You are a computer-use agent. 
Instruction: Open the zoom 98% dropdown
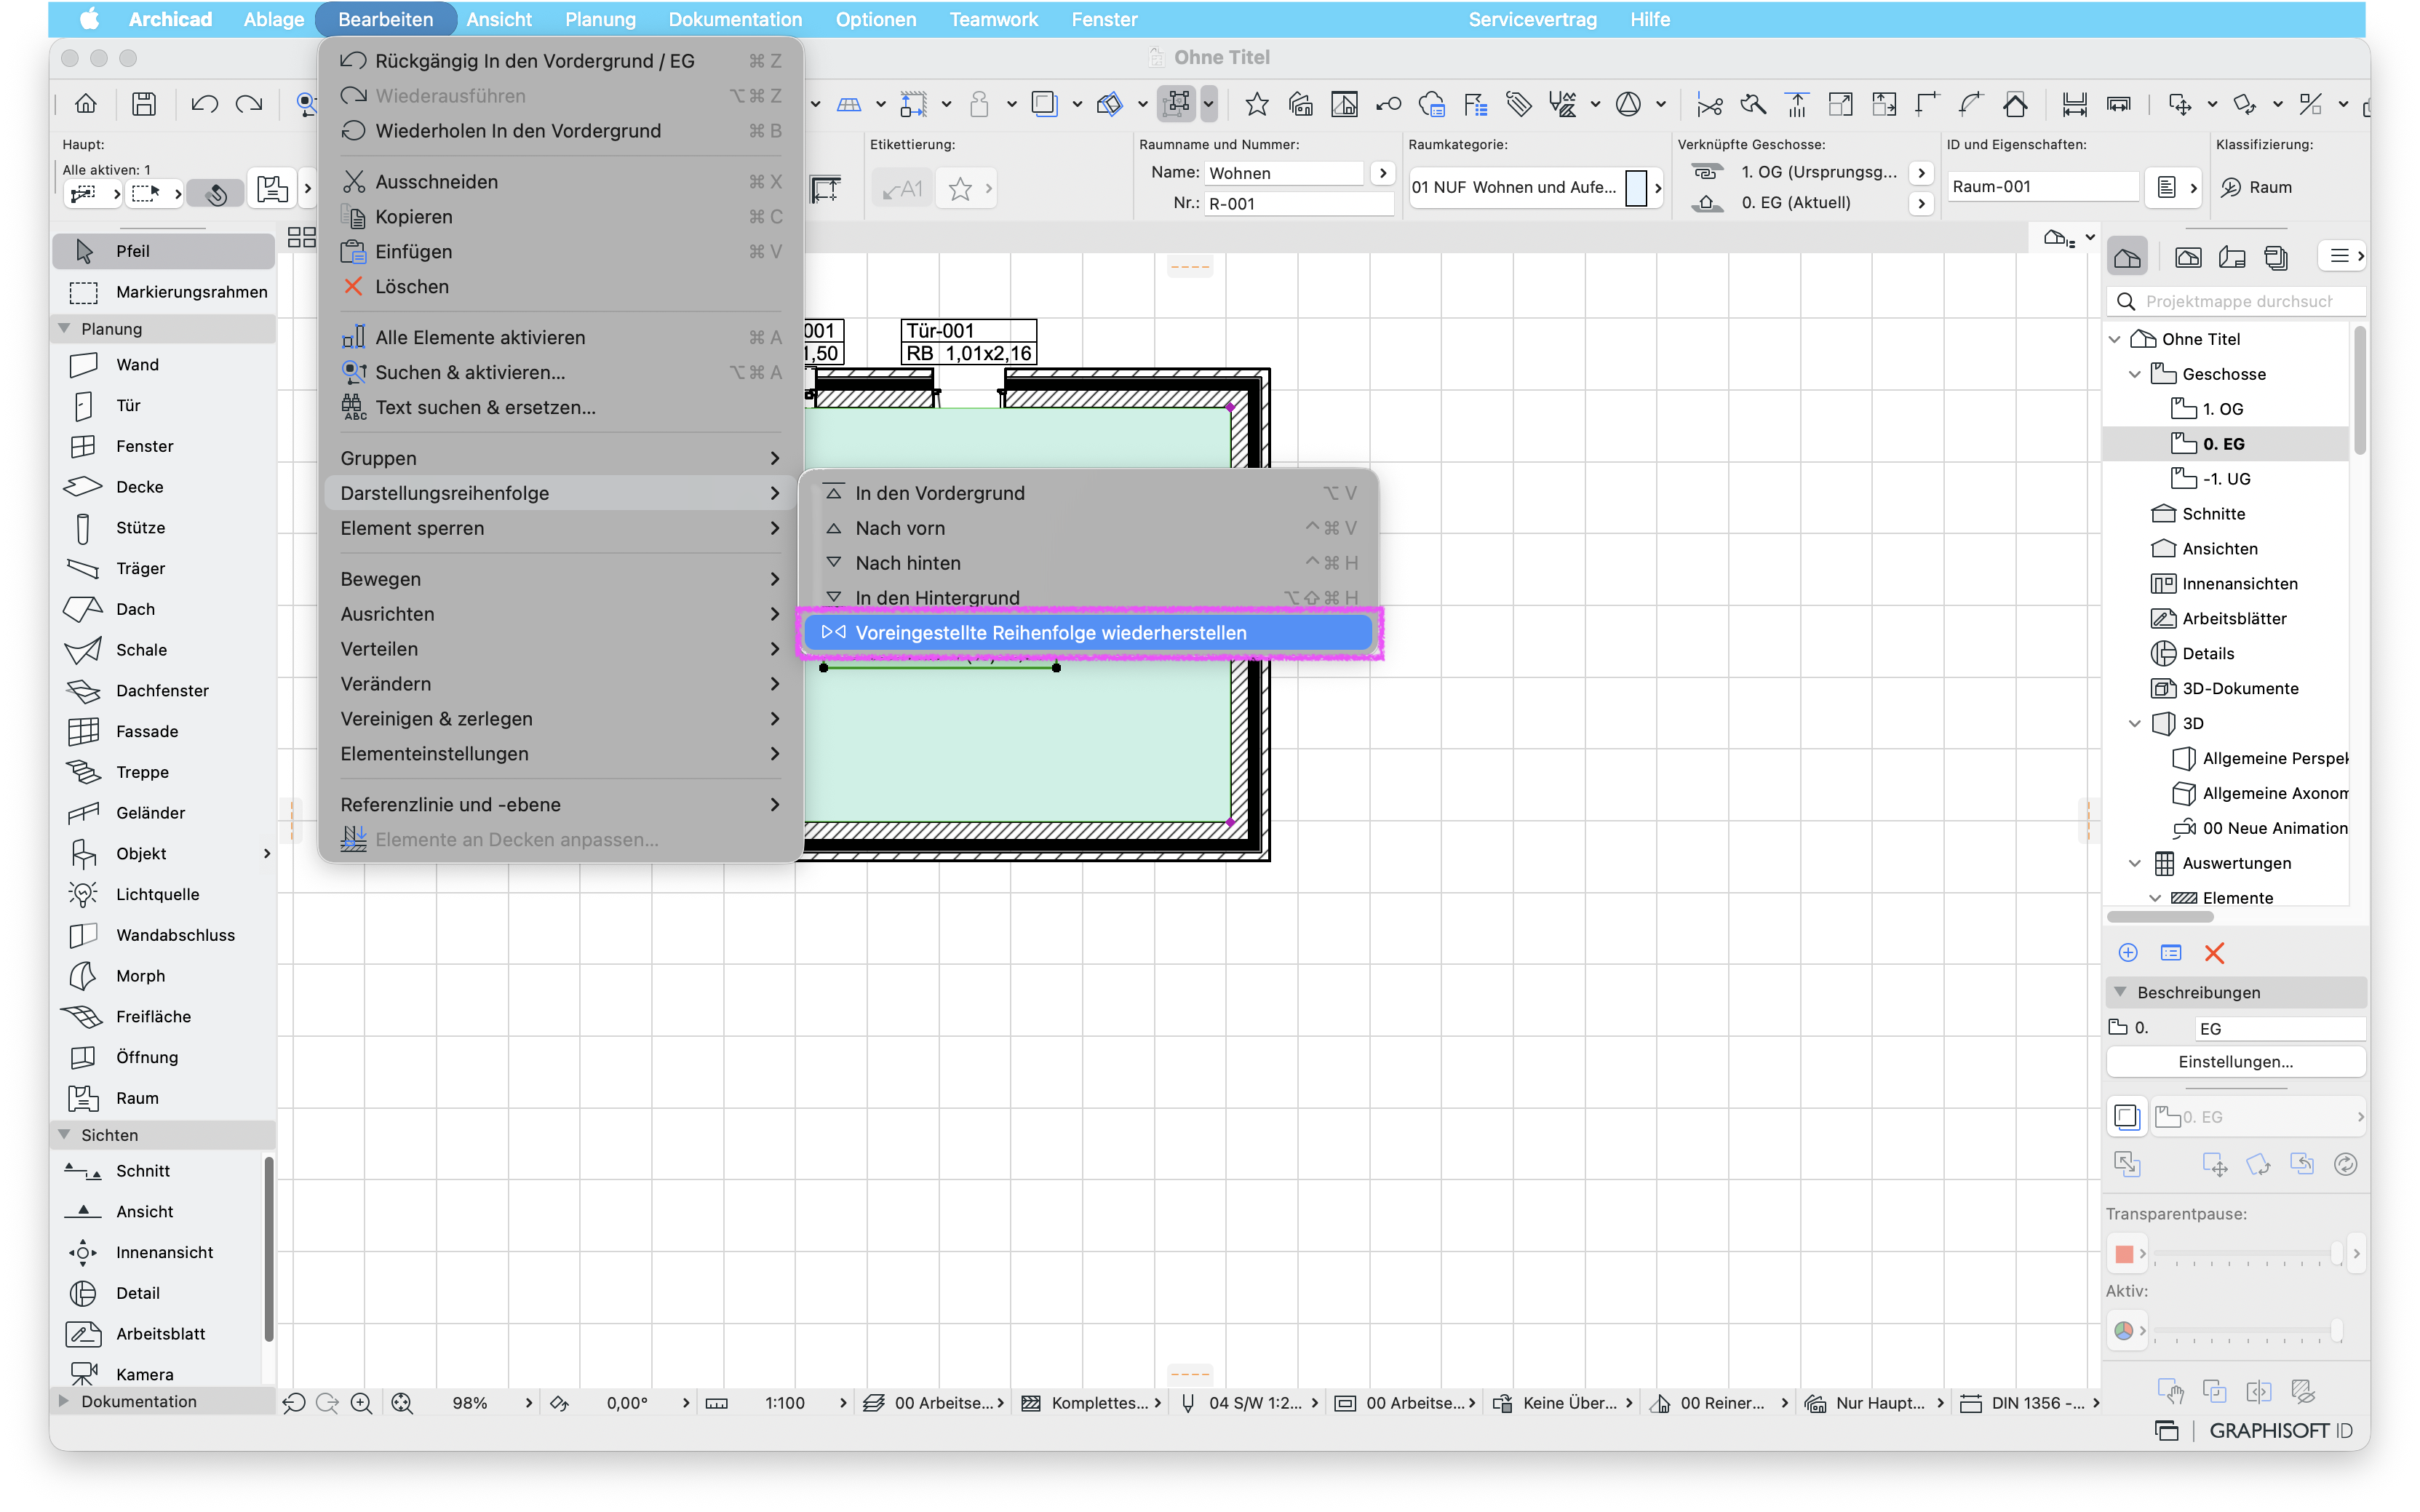528,1404
